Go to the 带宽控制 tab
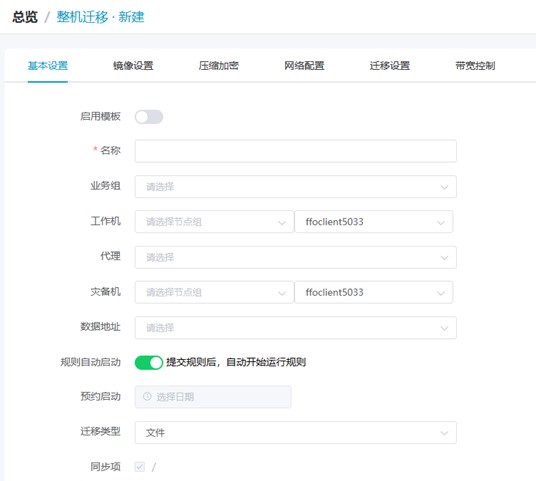This screenshot has width=536, height=481. [x=475, y=66]
